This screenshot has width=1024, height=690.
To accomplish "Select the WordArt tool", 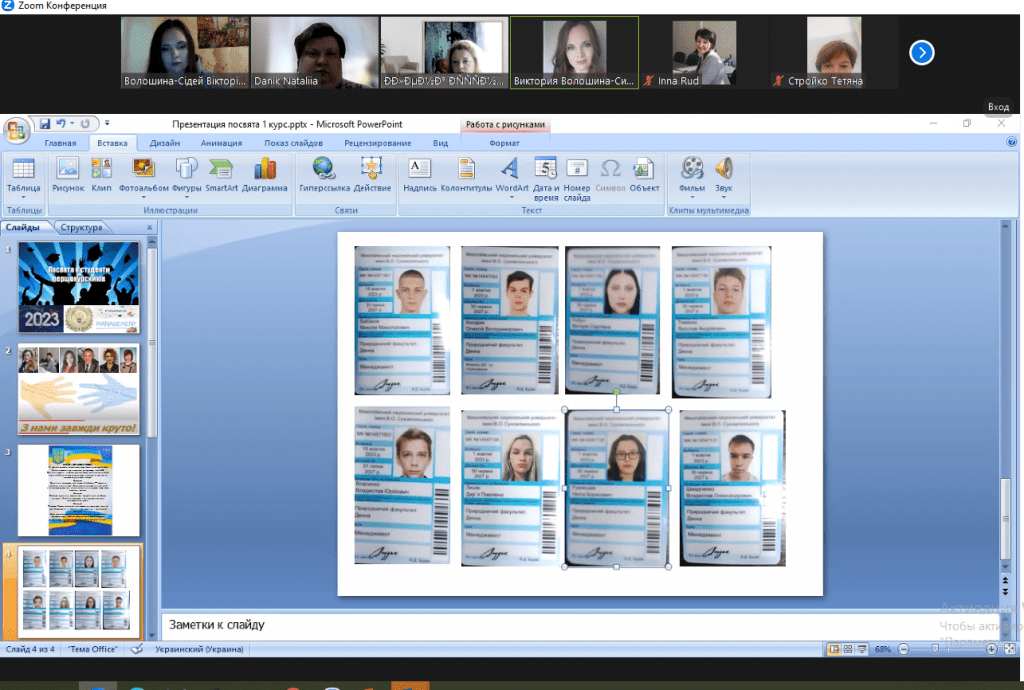I will coord(510,175).
